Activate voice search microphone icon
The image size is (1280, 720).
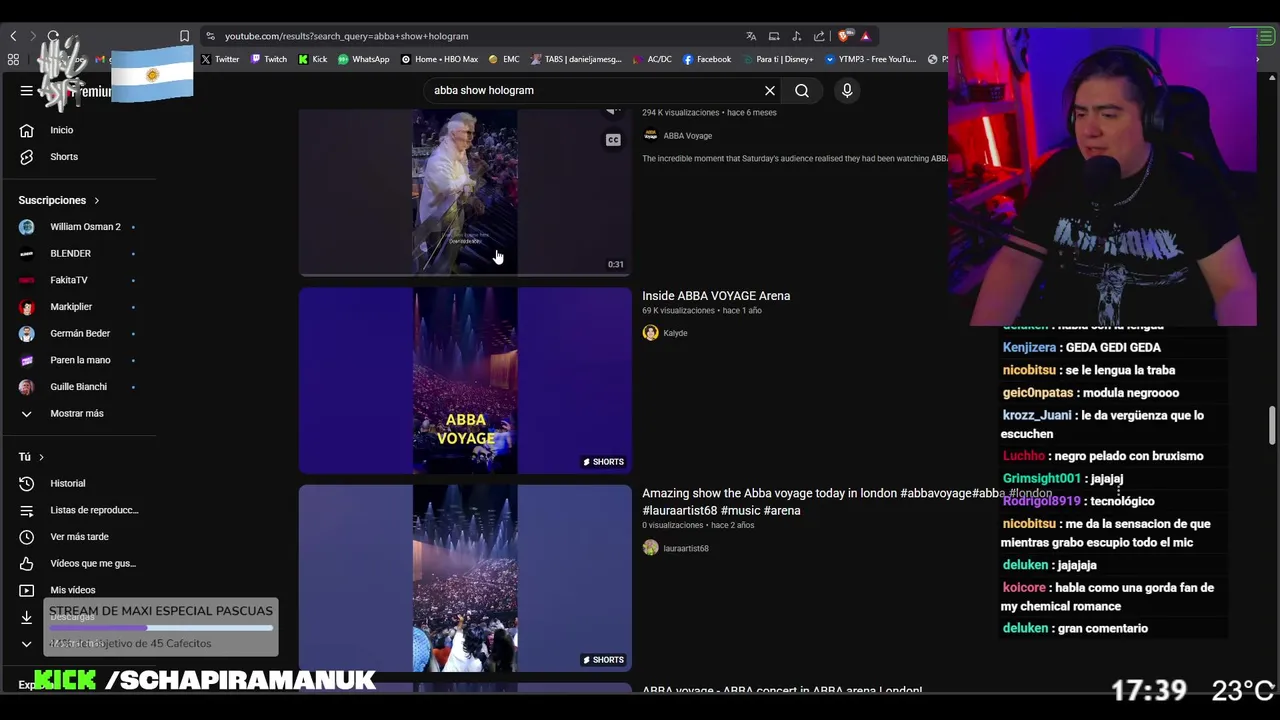(x=847, y=91)
